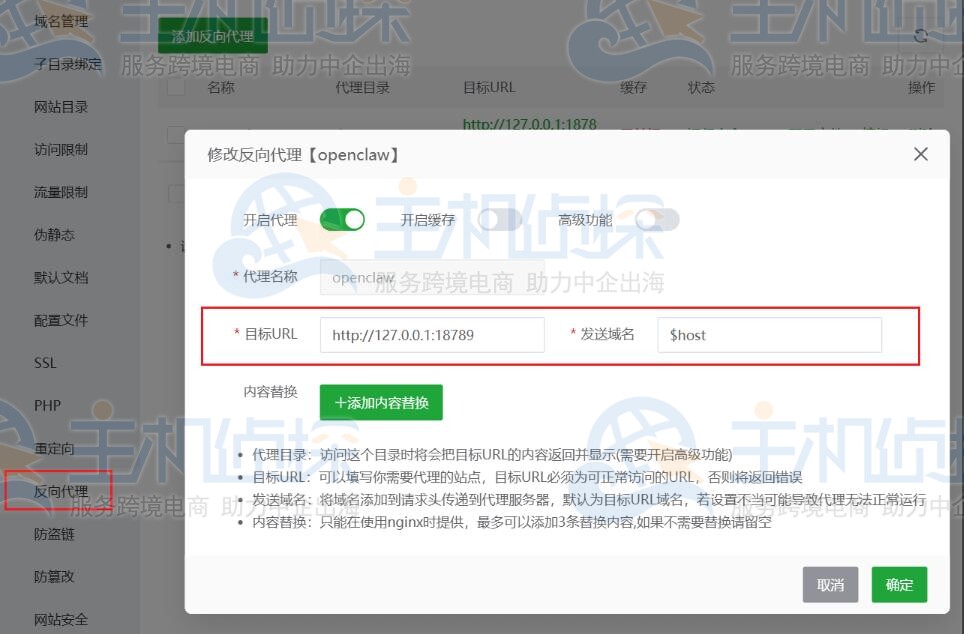This screenshot has width=964, height=634.
Task: Click the 取消 button in the dialog
Action: click(x=830, y=585)
